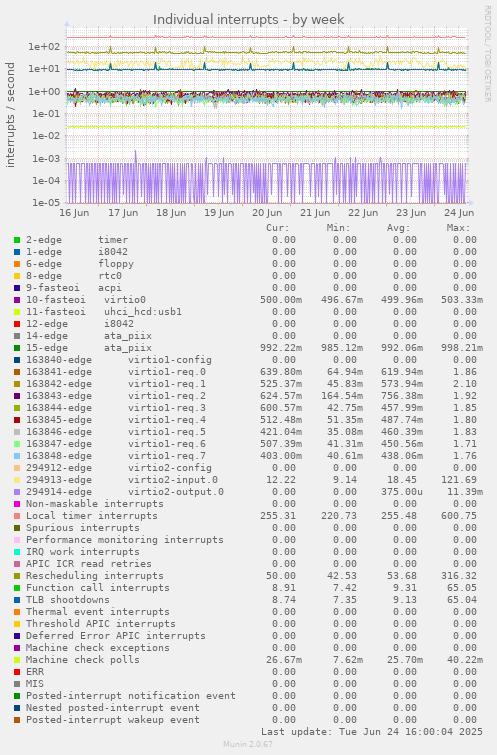Click the '163844-edge' legend label
497x755 pixels.
pos(59,408)
